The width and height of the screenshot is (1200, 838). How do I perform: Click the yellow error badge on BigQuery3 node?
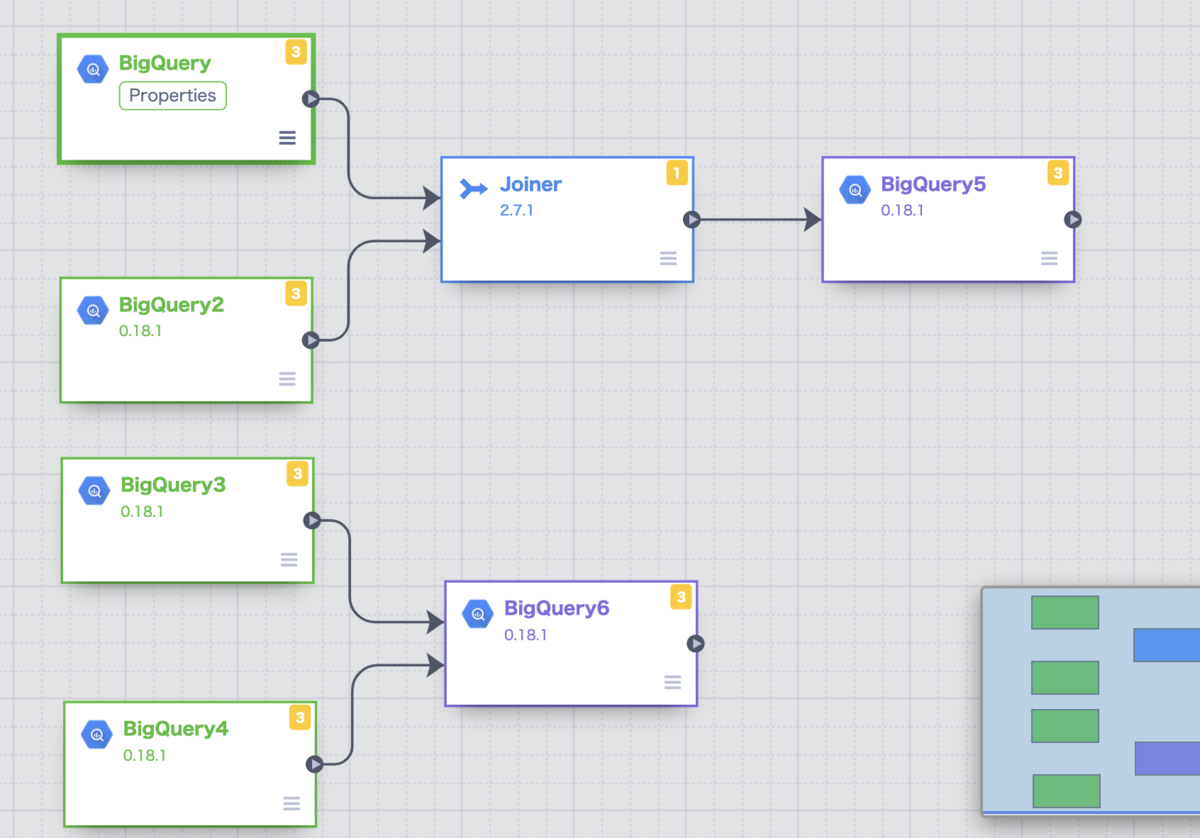tap(297, 474)
